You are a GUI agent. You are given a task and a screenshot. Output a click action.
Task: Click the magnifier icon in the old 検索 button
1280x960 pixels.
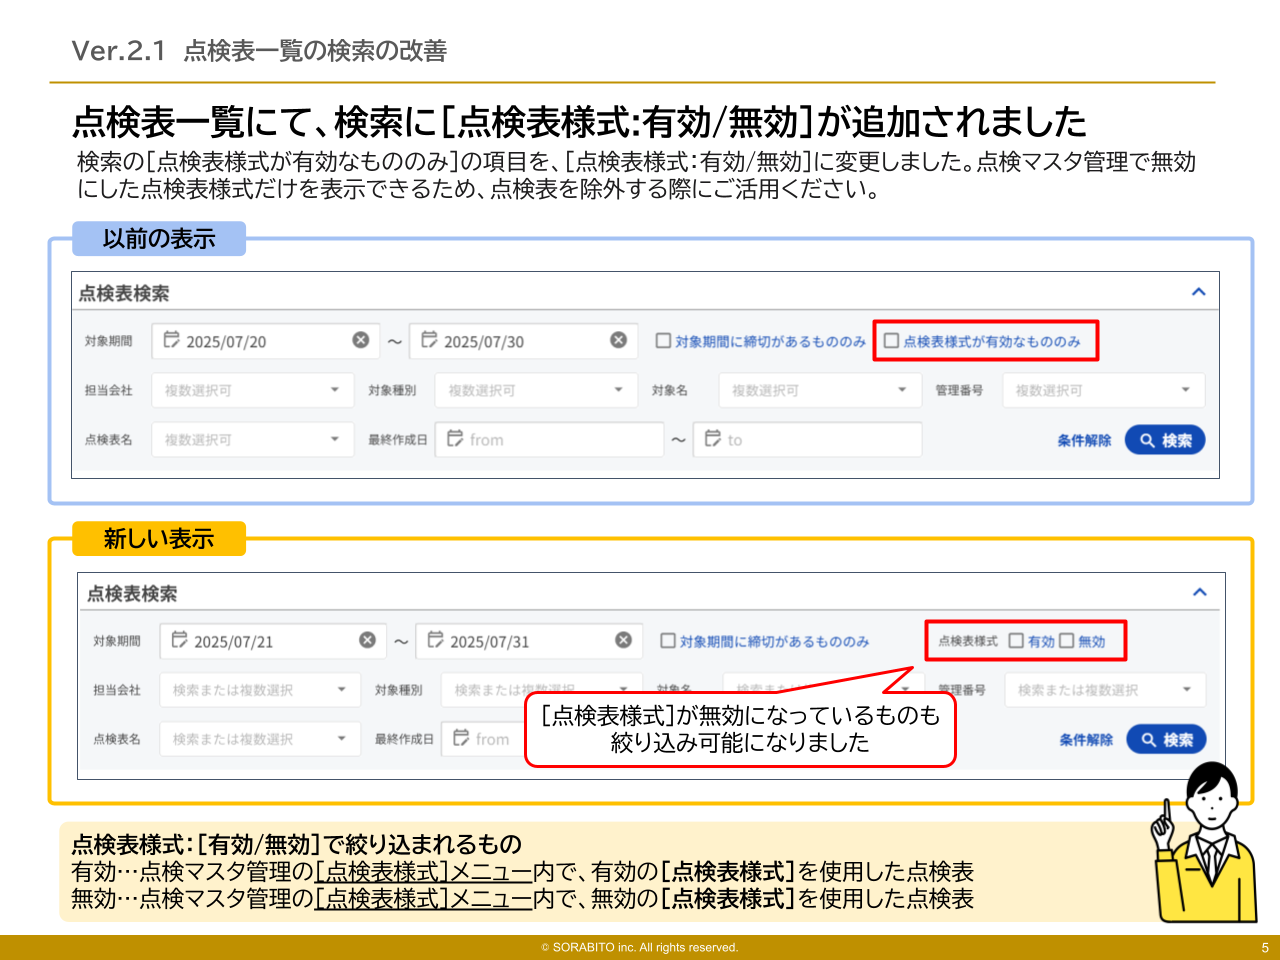[x=1145, y=439]
